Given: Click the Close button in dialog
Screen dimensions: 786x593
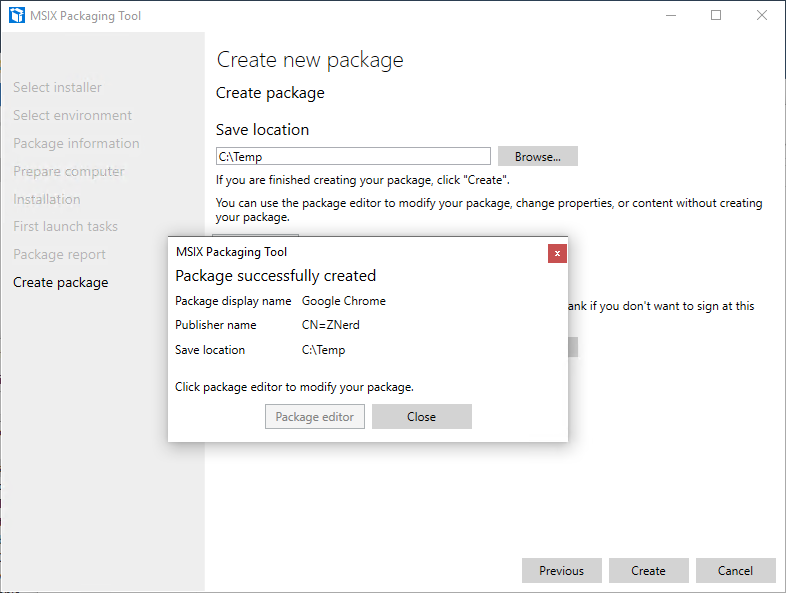Looking at the screenshot, I should pos(422,417).
